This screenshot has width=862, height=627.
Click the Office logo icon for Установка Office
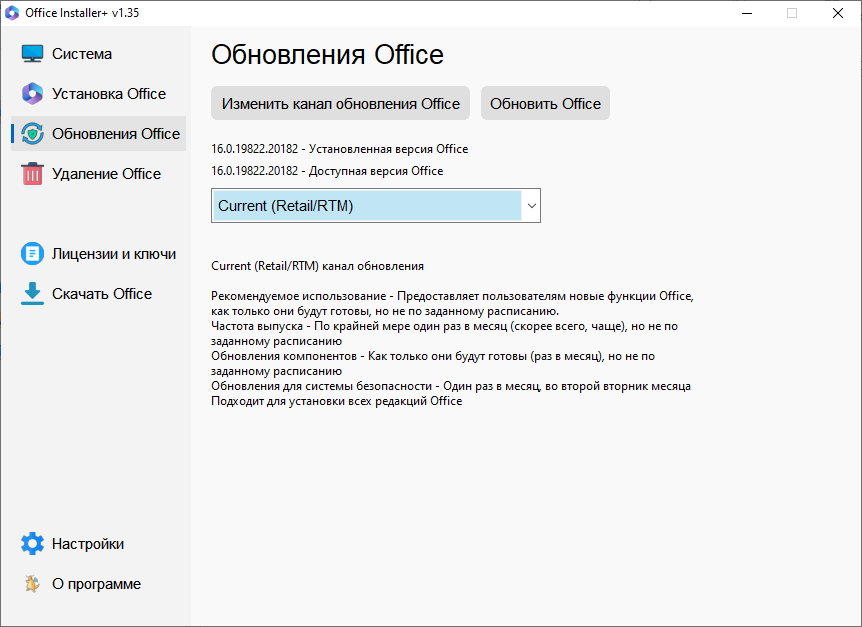tap(33, 94)
